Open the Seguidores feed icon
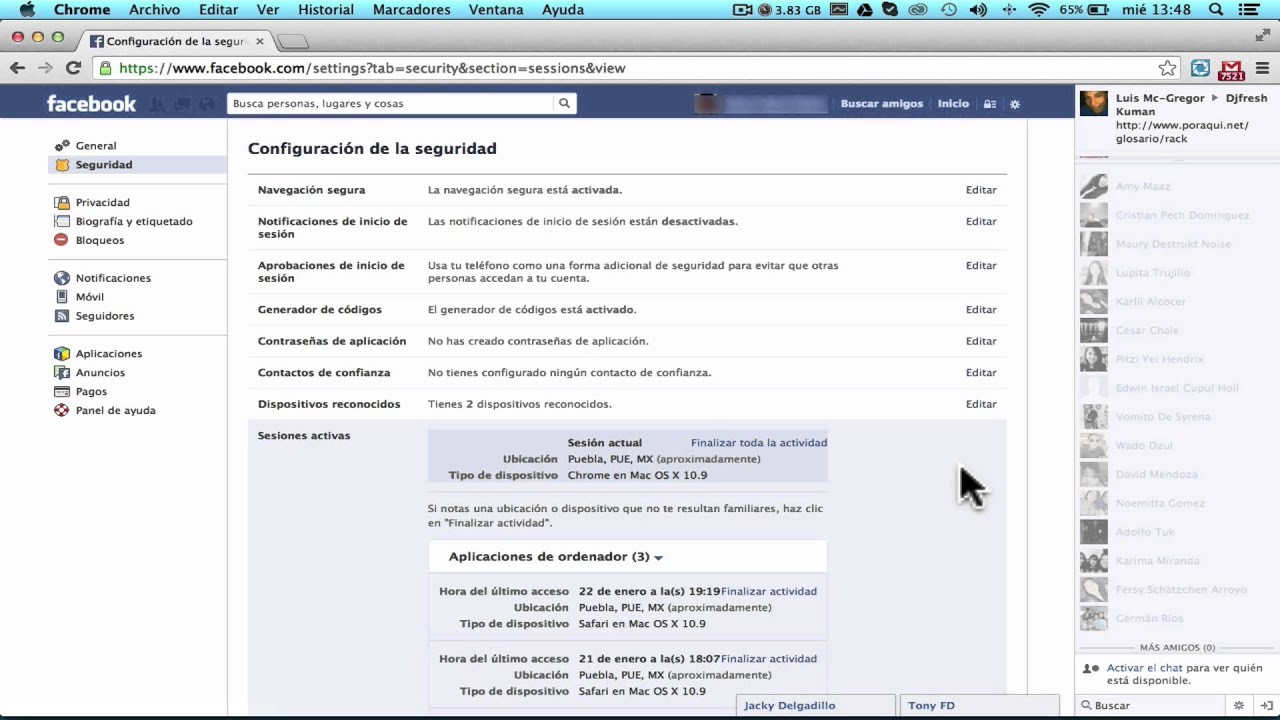The image size is (1280, 720). tap(62, 317)
